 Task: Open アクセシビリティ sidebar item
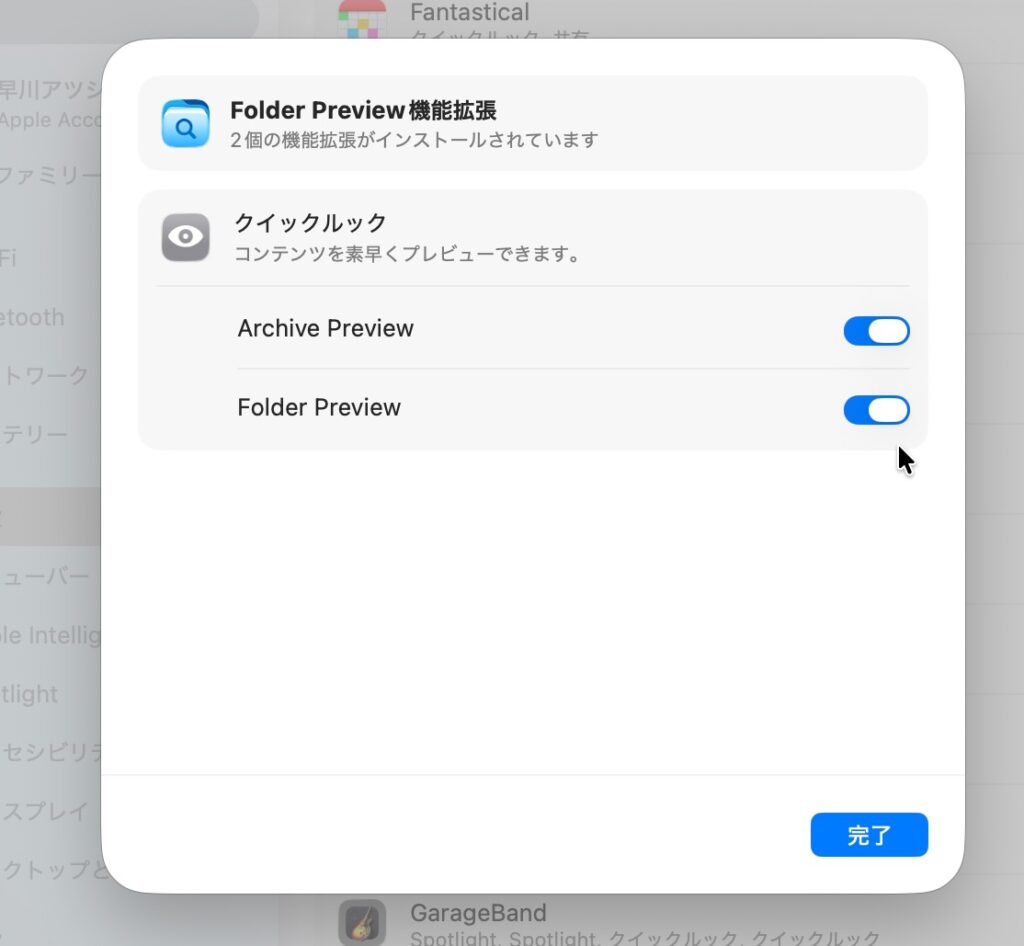click(x=50, y=752)
